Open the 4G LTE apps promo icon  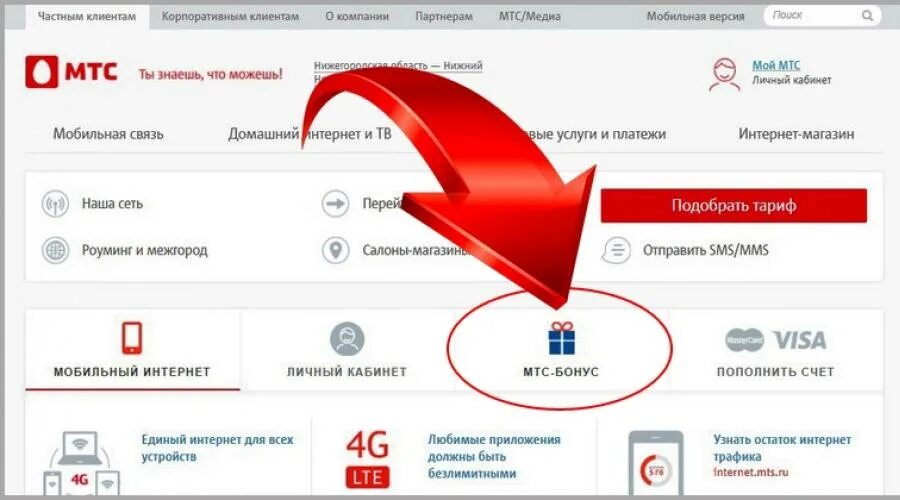[x=367, y=459]
